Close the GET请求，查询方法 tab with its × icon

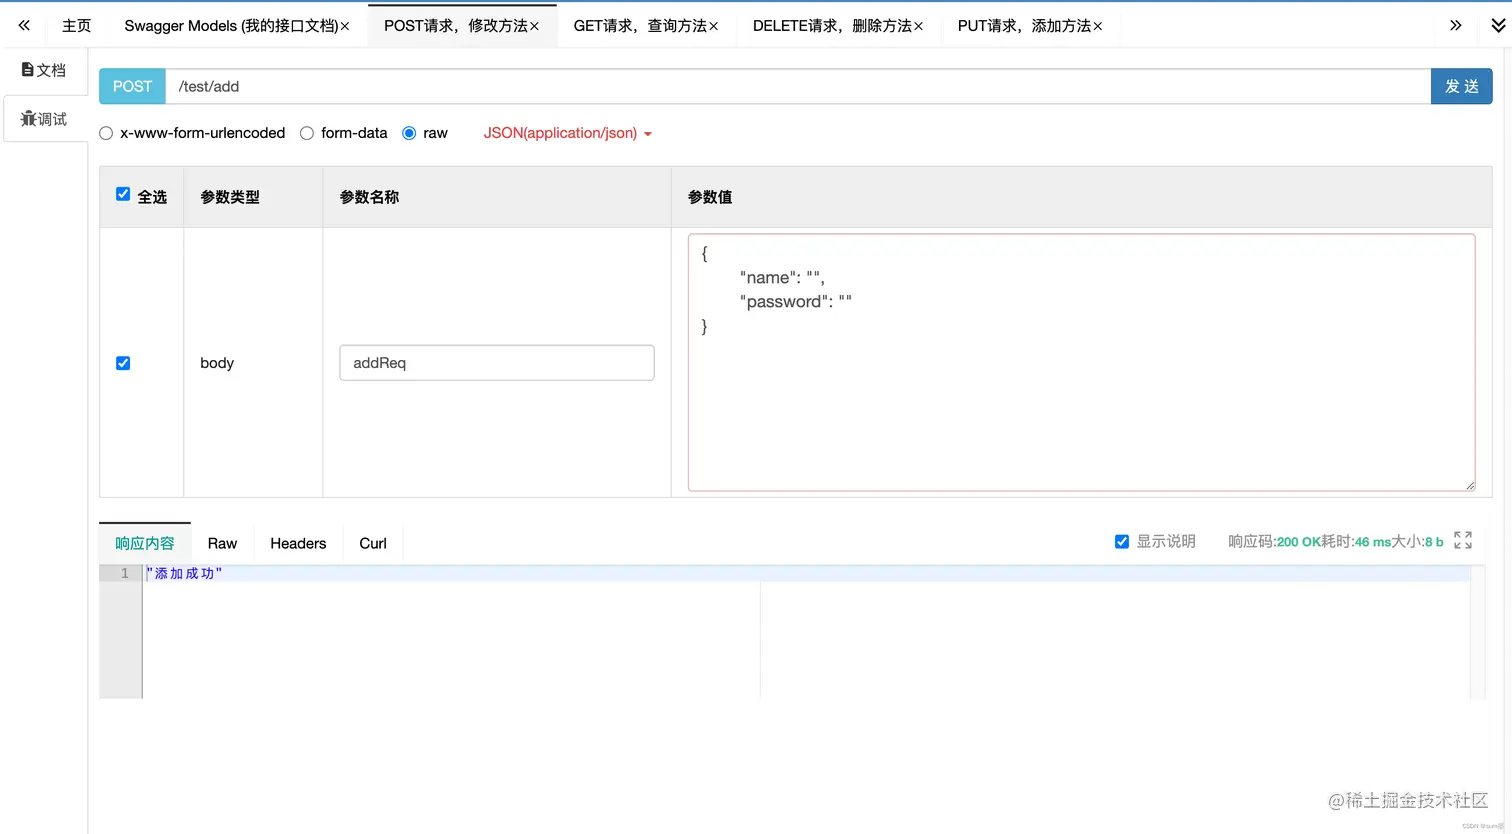(714, 26)
